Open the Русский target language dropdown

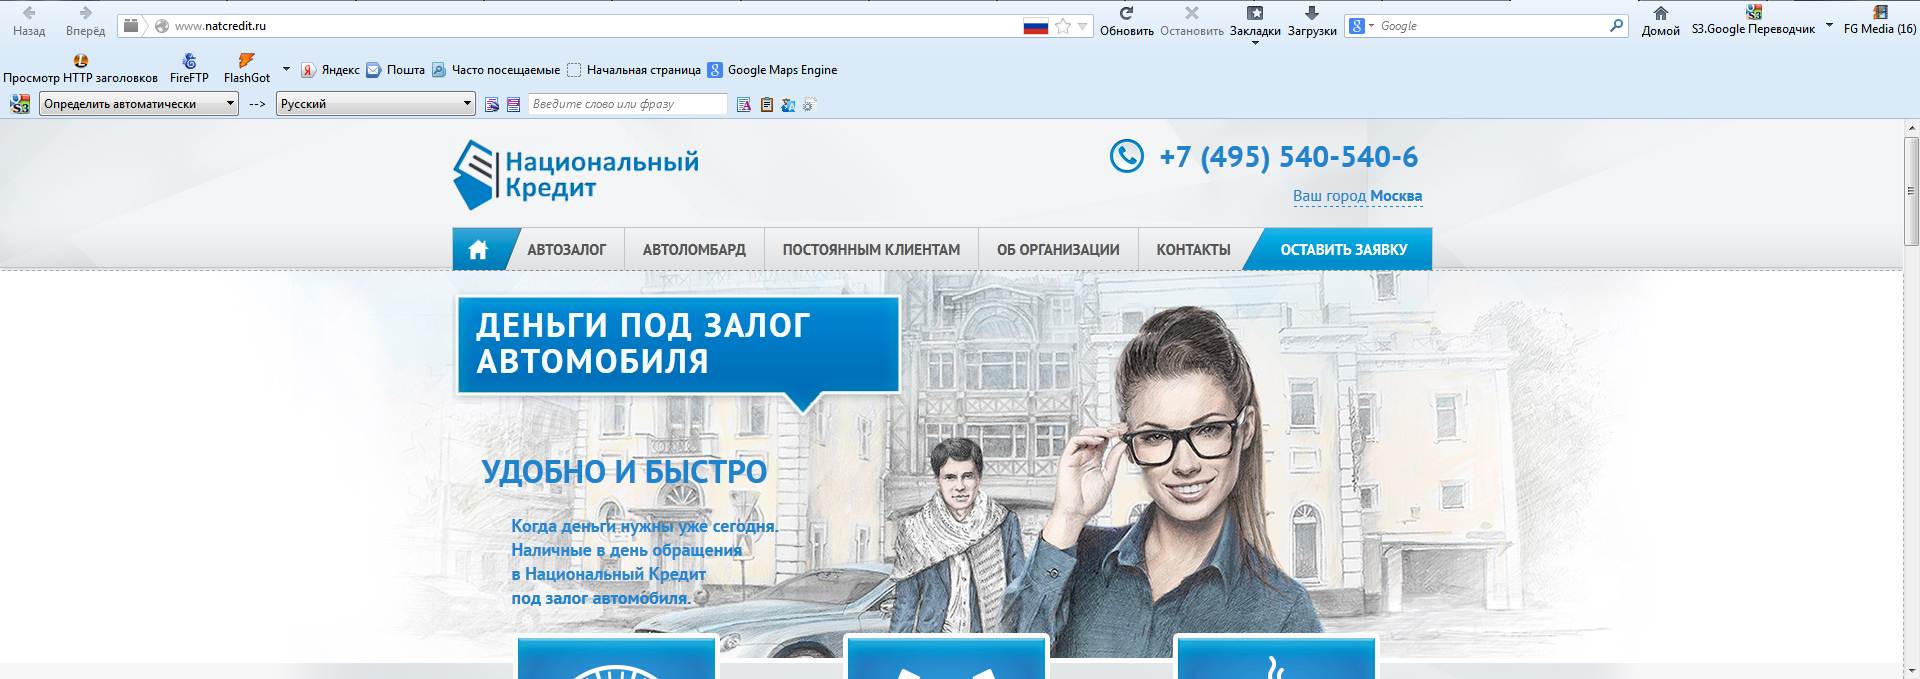(x=376, y=104)
